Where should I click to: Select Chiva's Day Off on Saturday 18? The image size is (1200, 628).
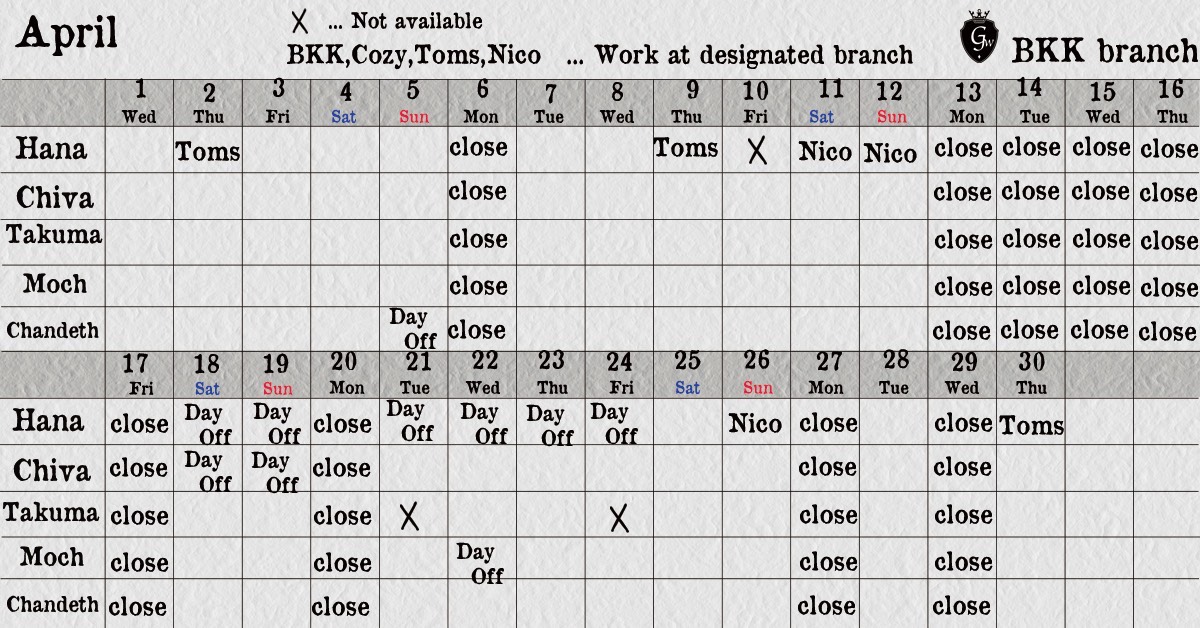[x=208, y=471]
